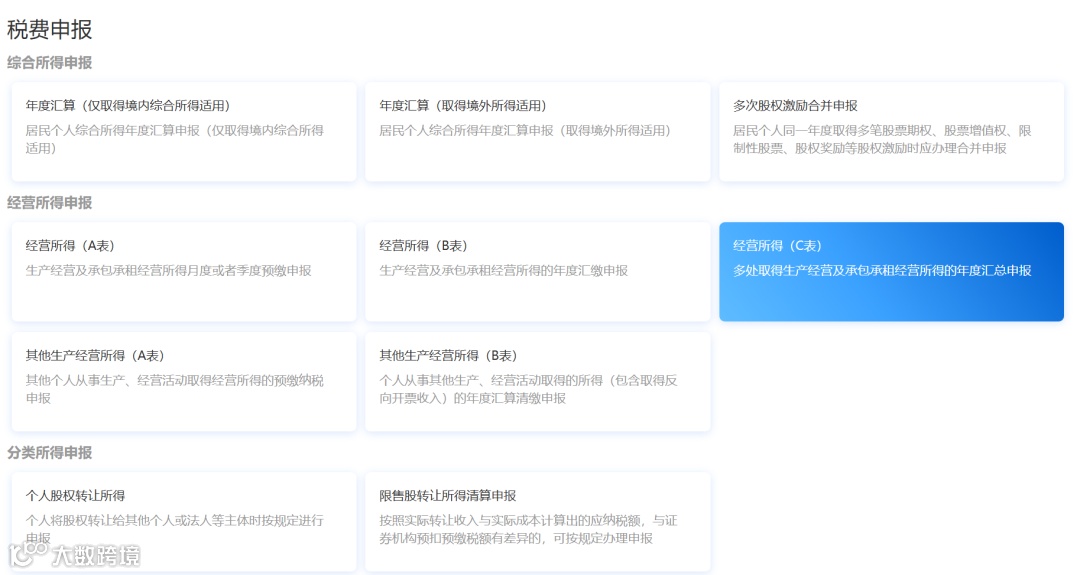Click 居民个人综合所得年度汇算申报（取得境外所得适用）description
The image size is (1080, 575).
[x=525, y=130]
